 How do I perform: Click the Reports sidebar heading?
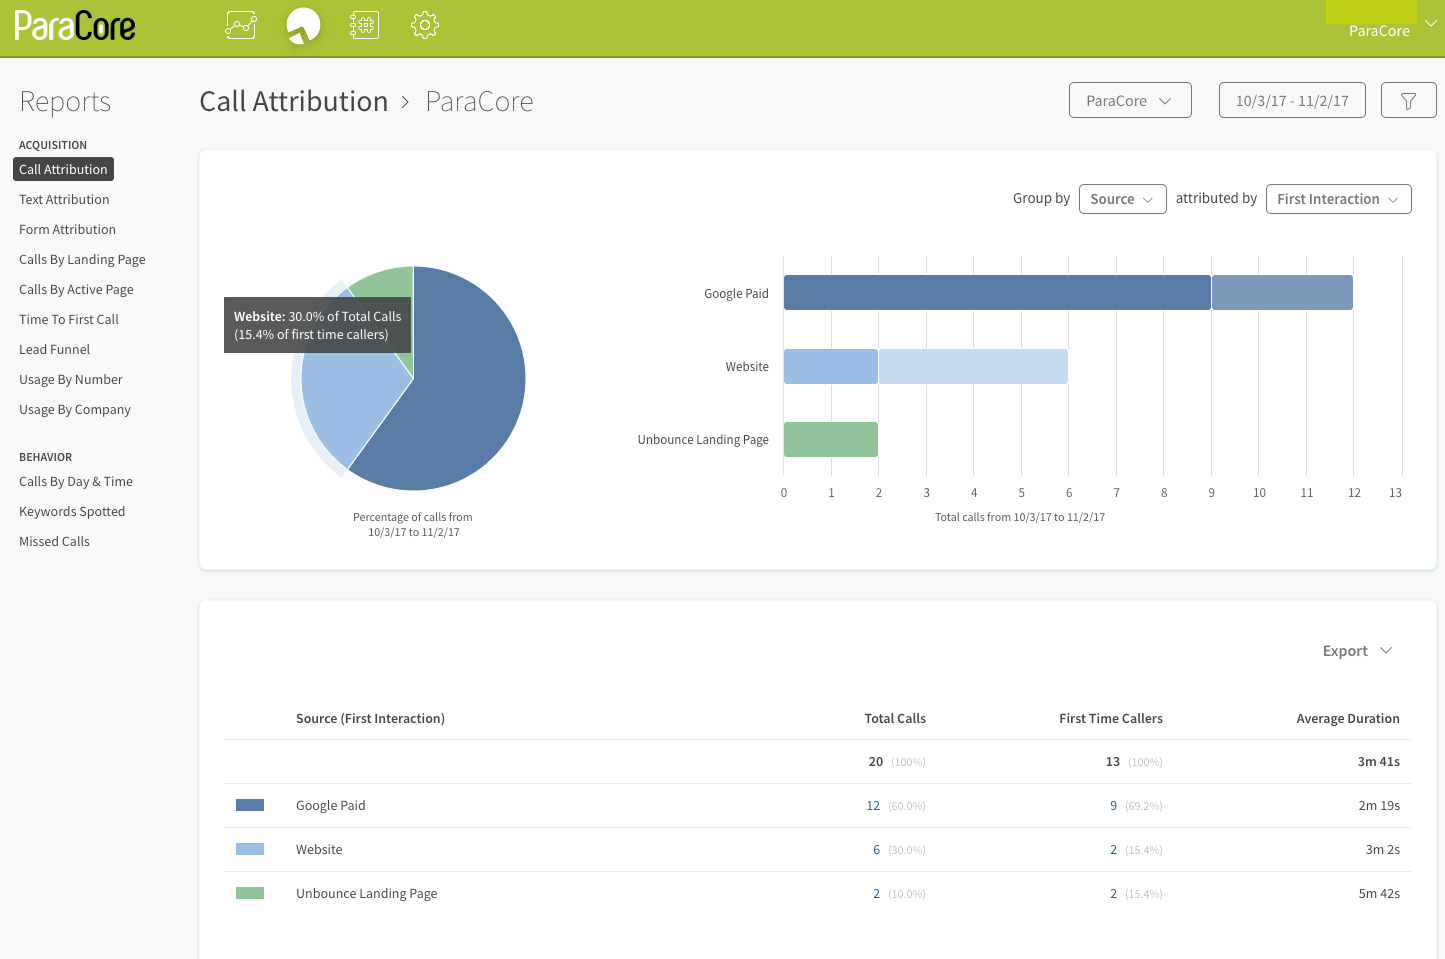coord(65,102)
